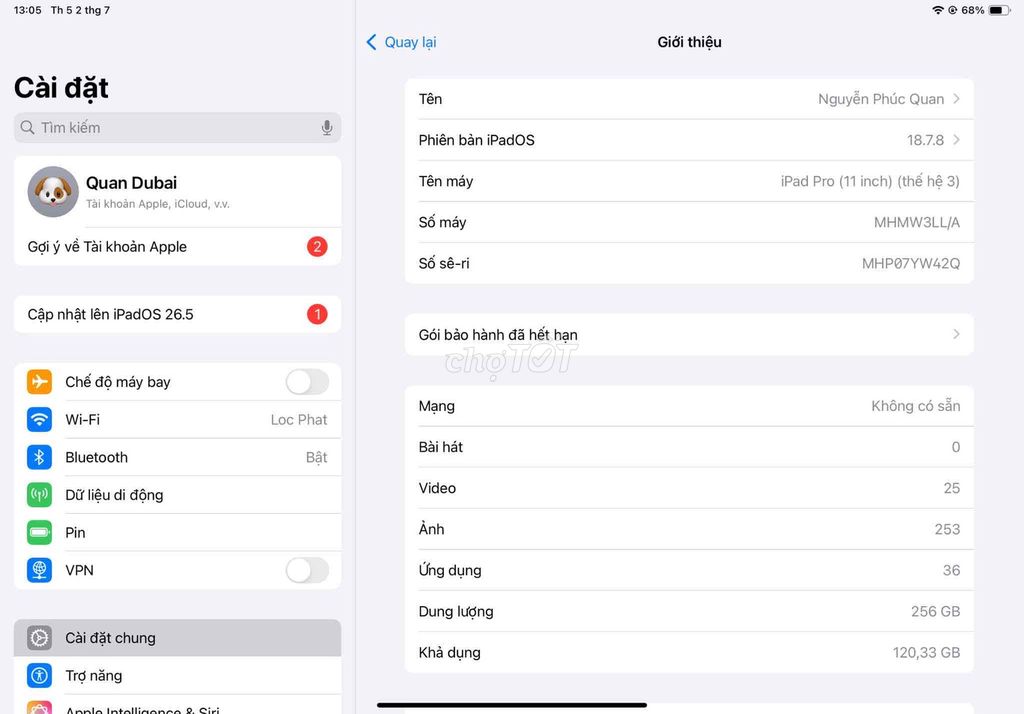Tap the Giới thiệu page title

[x=689, y=42]
